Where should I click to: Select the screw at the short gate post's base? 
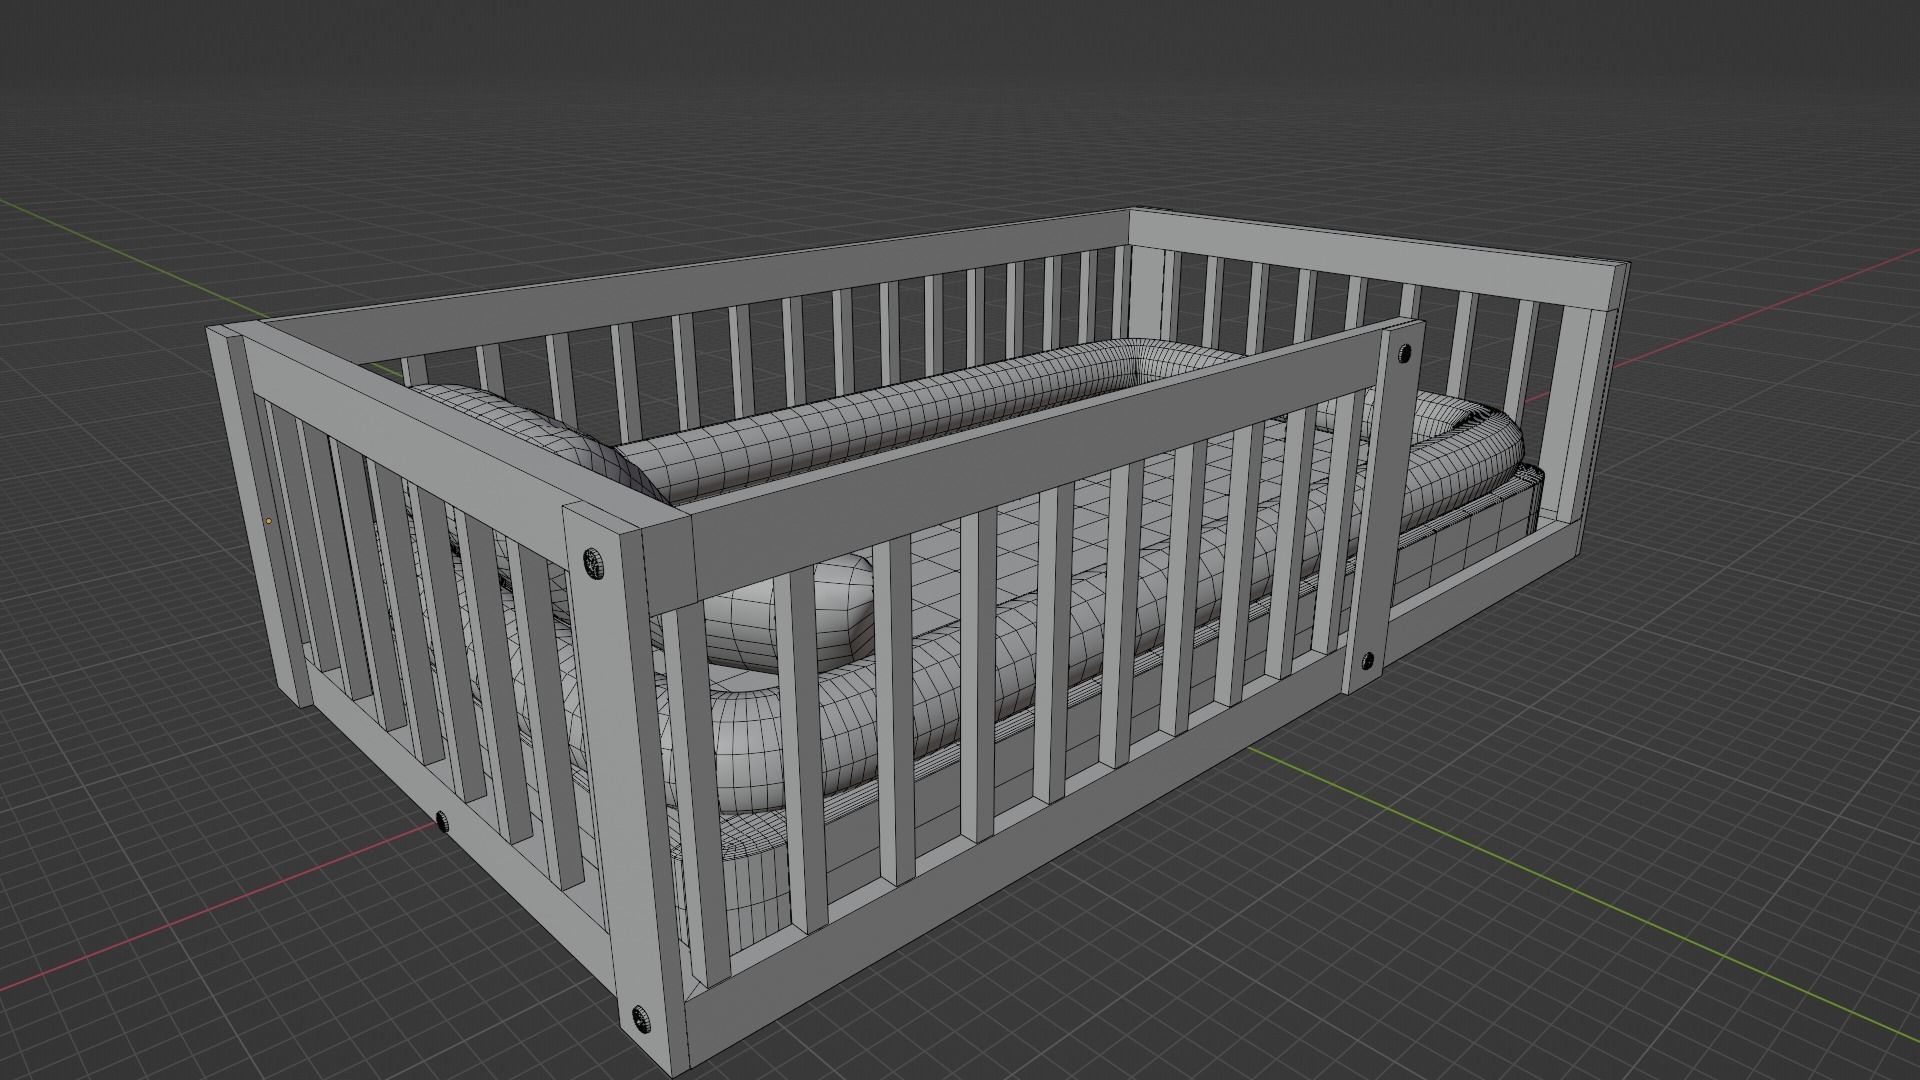[x=1367, y=660]
